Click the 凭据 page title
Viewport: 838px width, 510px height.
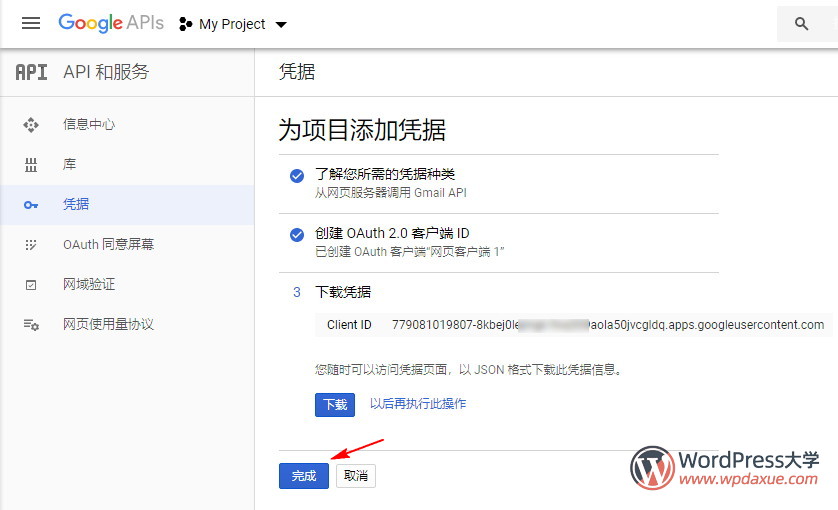pos(297,72)
